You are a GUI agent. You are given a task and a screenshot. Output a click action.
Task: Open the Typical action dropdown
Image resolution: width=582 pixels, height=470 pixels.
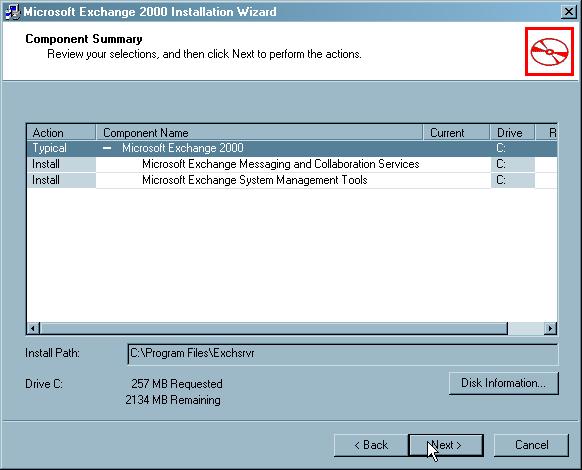[x=61, y=148]
